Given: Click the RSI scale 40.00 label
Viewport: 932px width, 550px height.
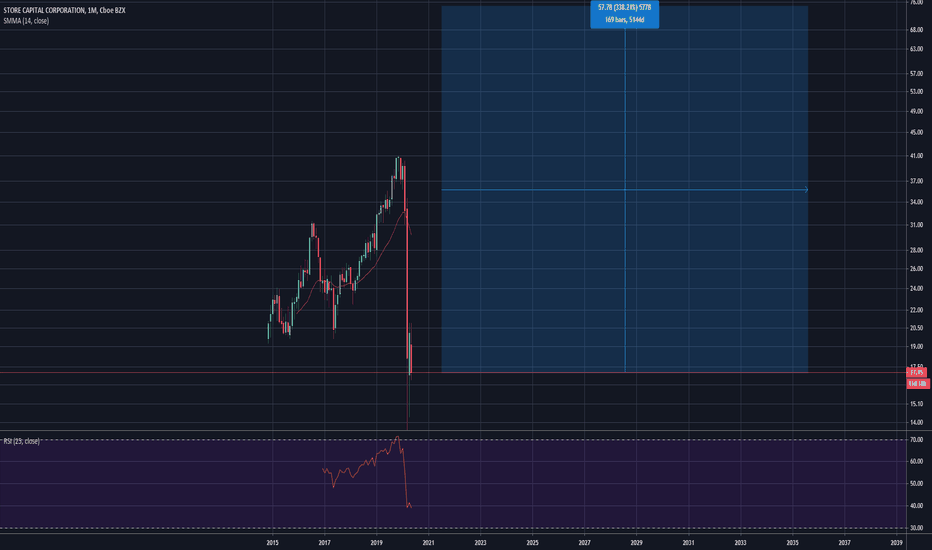Looking at the screenshot, I should point(916,506).
